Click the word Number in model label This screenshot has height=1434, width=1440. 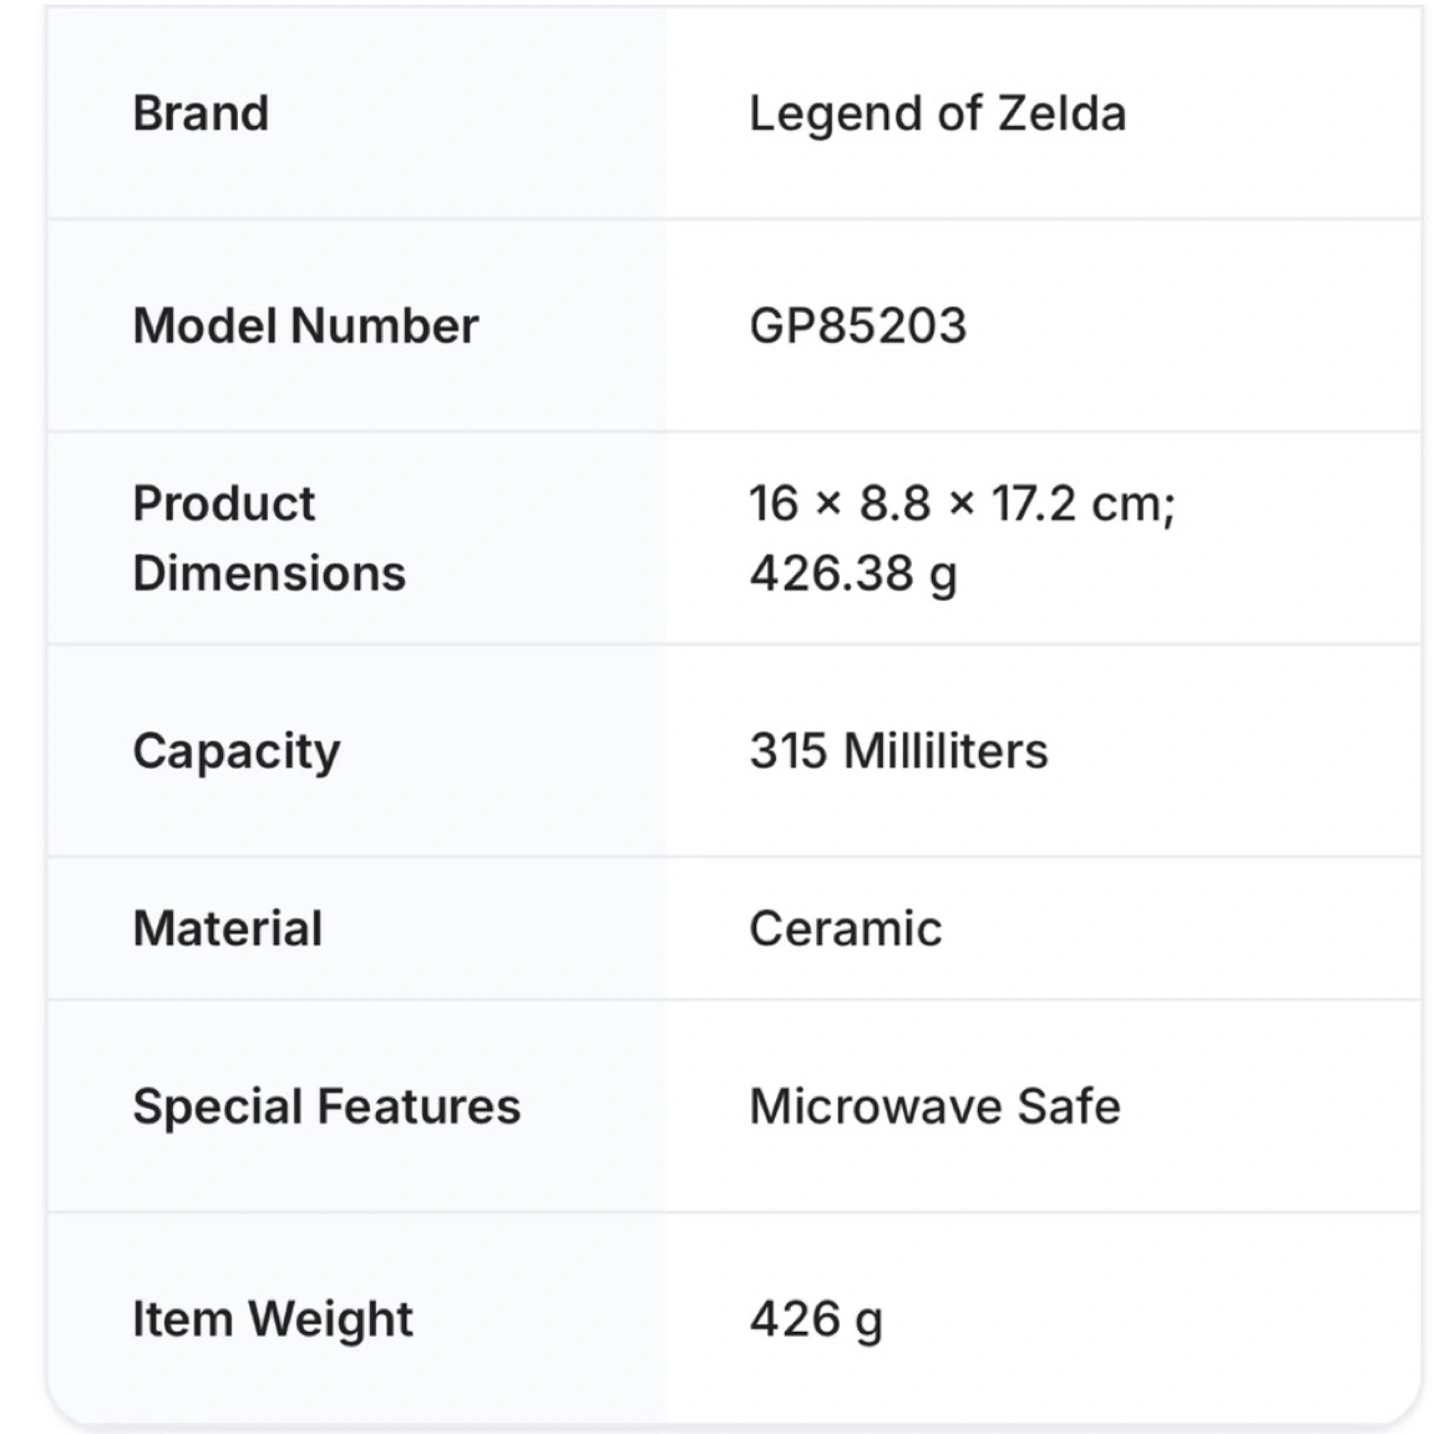point(384,326)
